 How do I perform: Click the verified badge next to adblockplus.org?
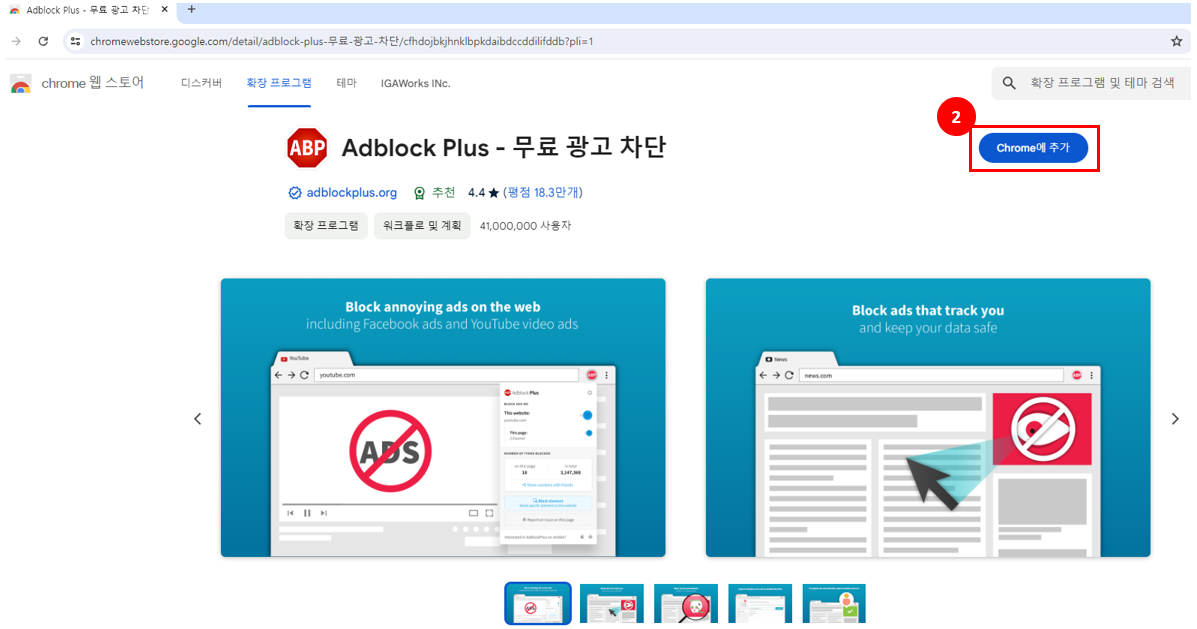pyautogui.click(x=295, y=193)
